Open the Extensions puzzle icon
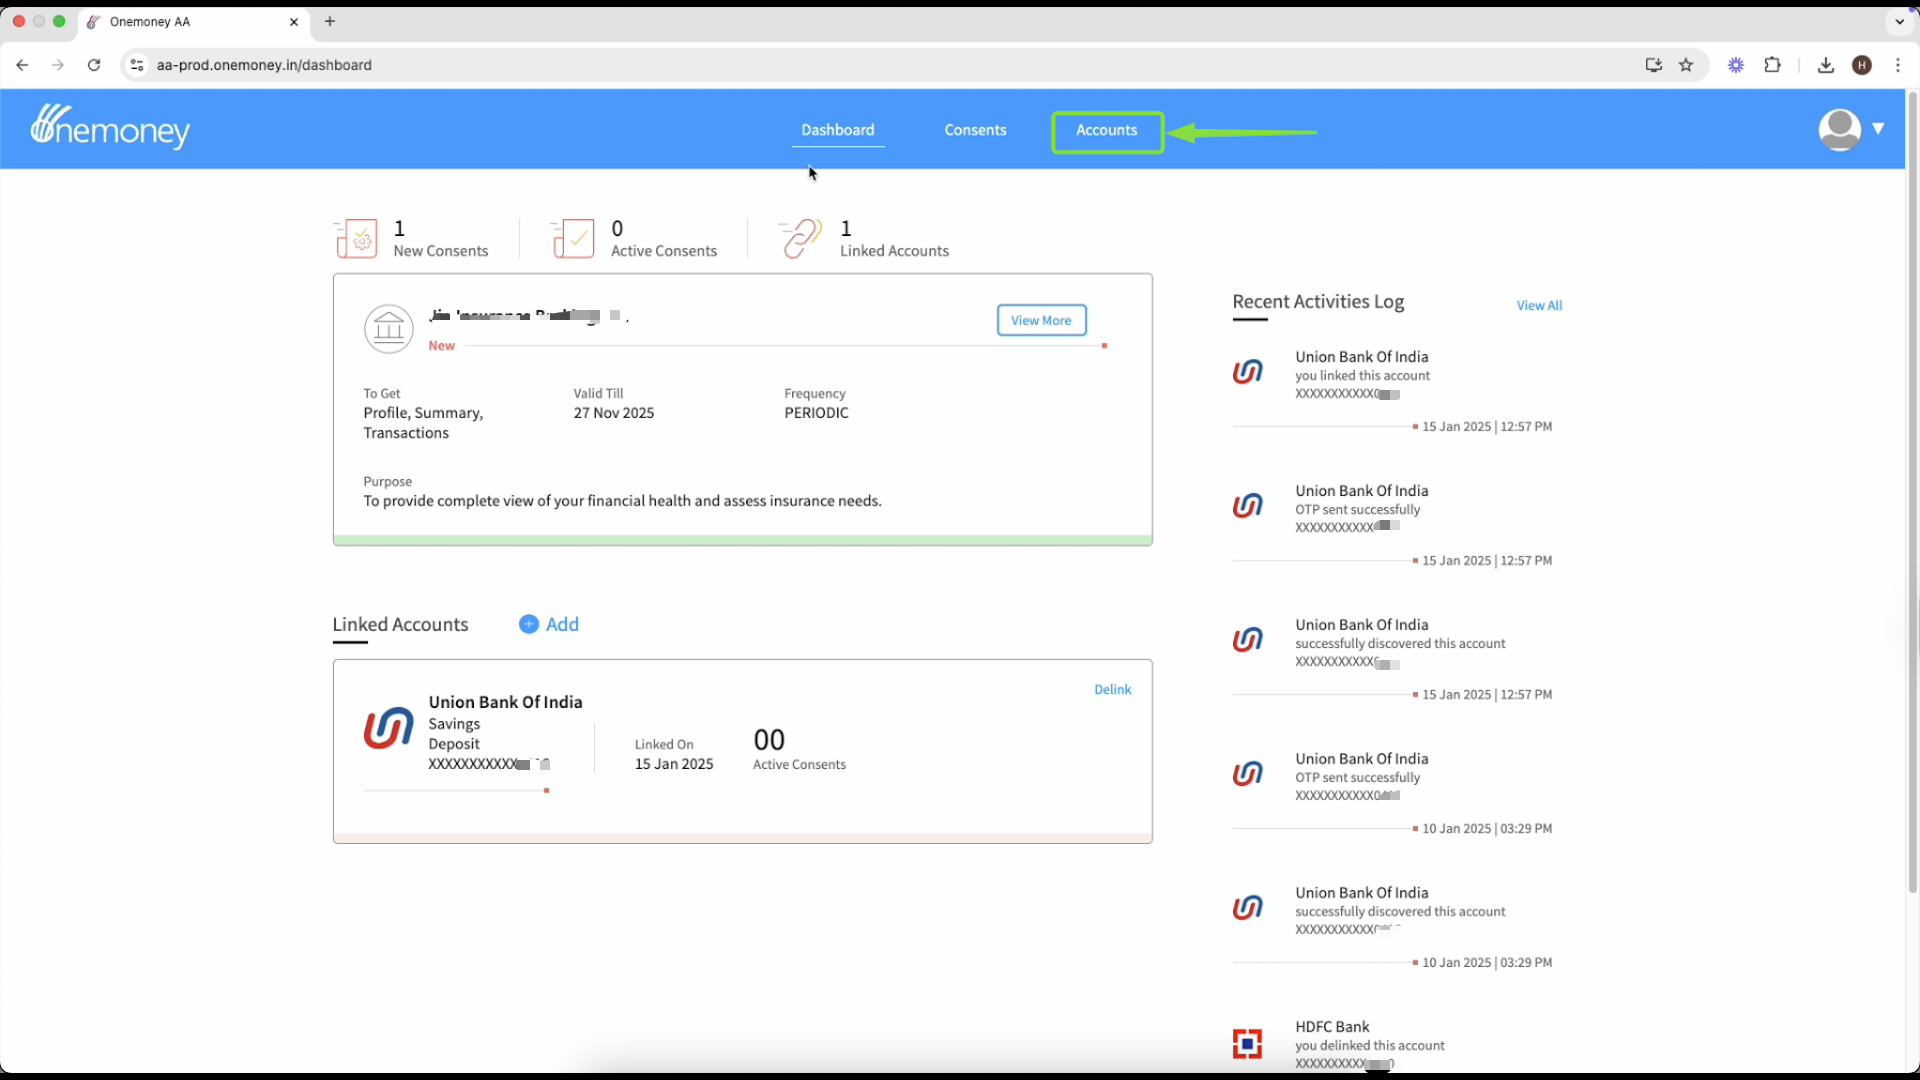 coord(1772,65)
